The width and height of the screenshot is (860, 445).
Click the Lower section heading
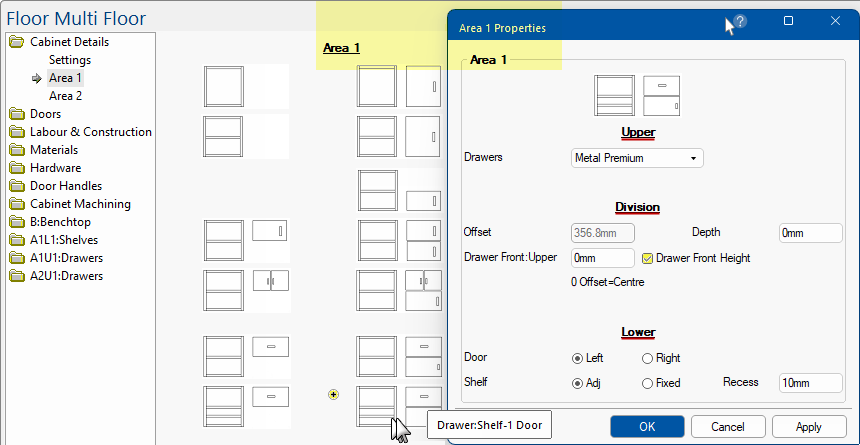(x=638, y=332)
